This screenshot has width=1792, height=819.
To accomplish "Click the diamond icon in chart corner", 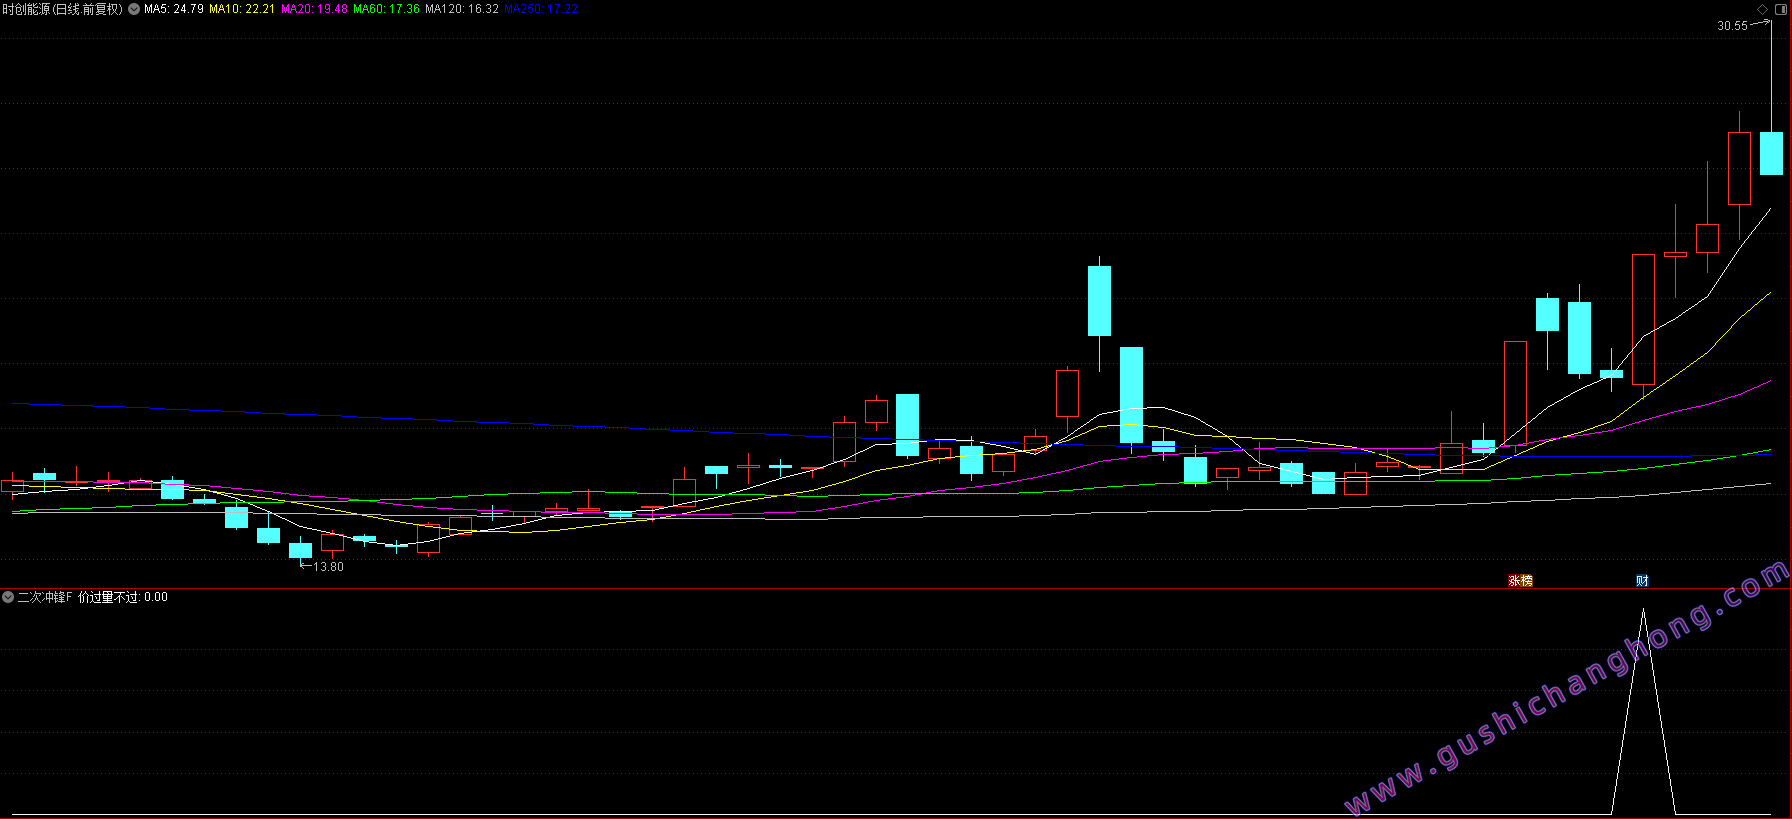I will (x=1762, y=9).
